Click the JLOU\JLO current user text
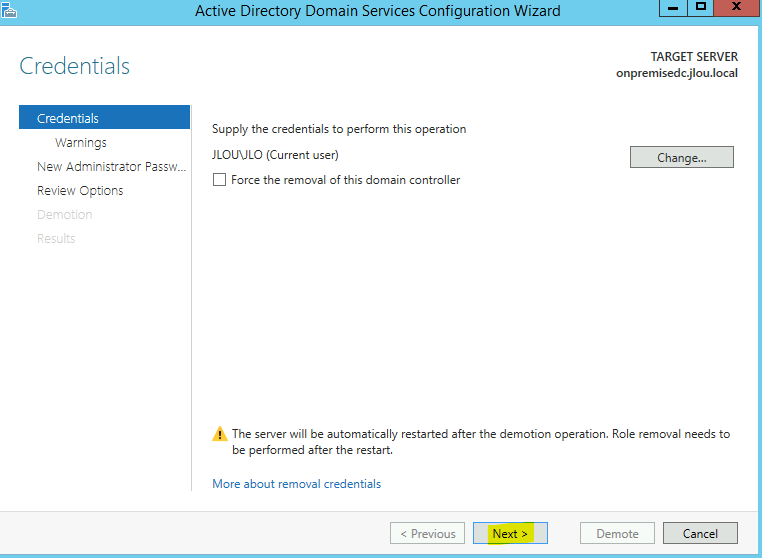The width and height of the screenshot is (762, 558). click(x=275, y=155)
